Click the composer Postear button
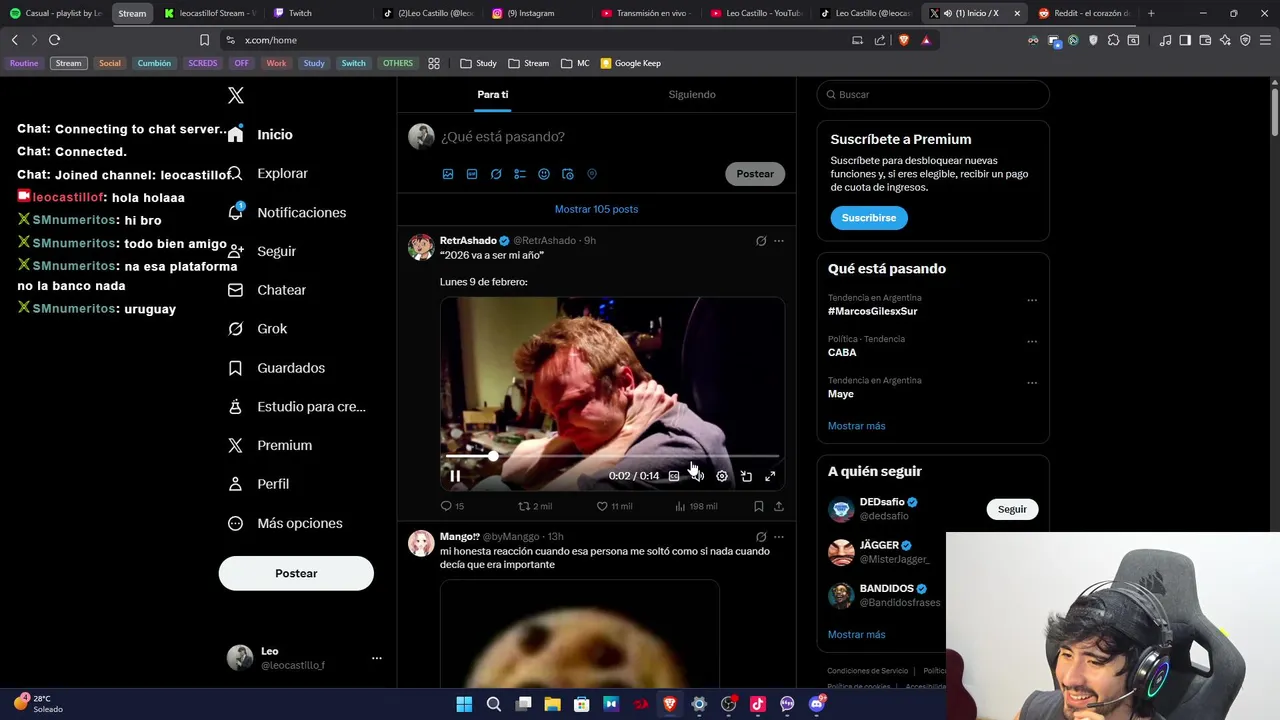 coord(755,174)
